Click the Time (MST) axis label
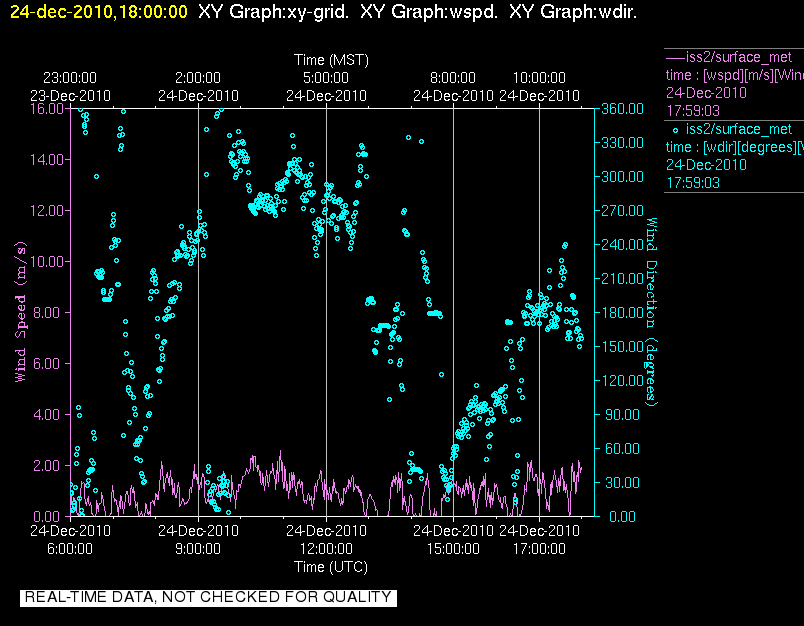 [331, 60]
